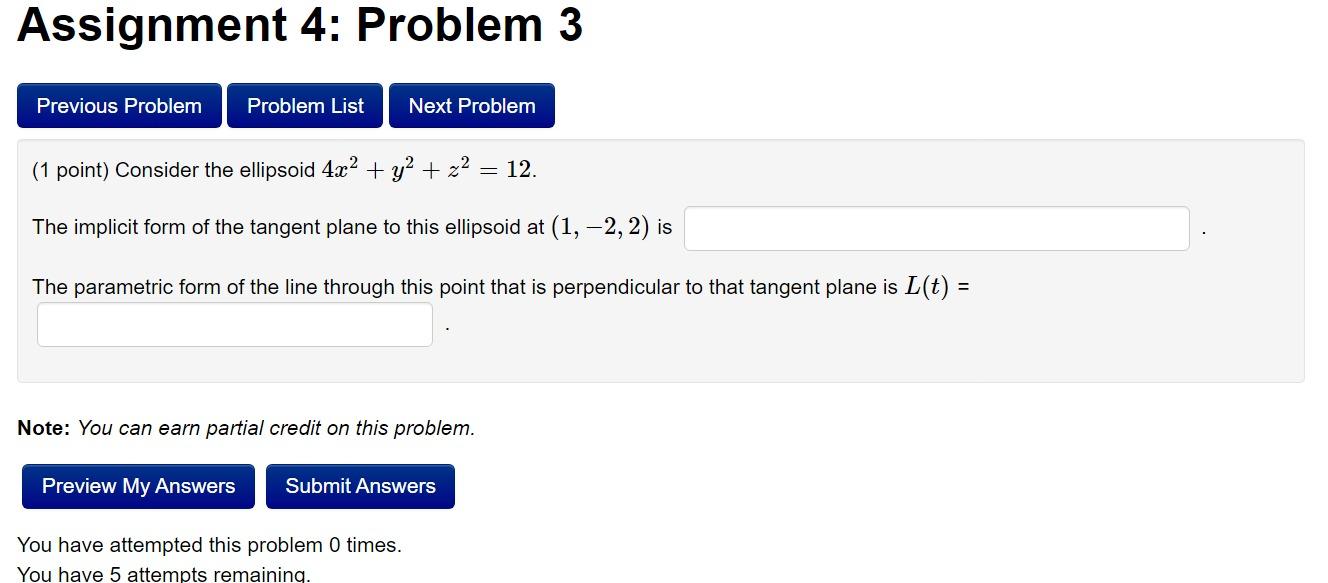Select the empty tangent plane entry field
Screen dimensions: 1328x583
(x=936, y=227)
